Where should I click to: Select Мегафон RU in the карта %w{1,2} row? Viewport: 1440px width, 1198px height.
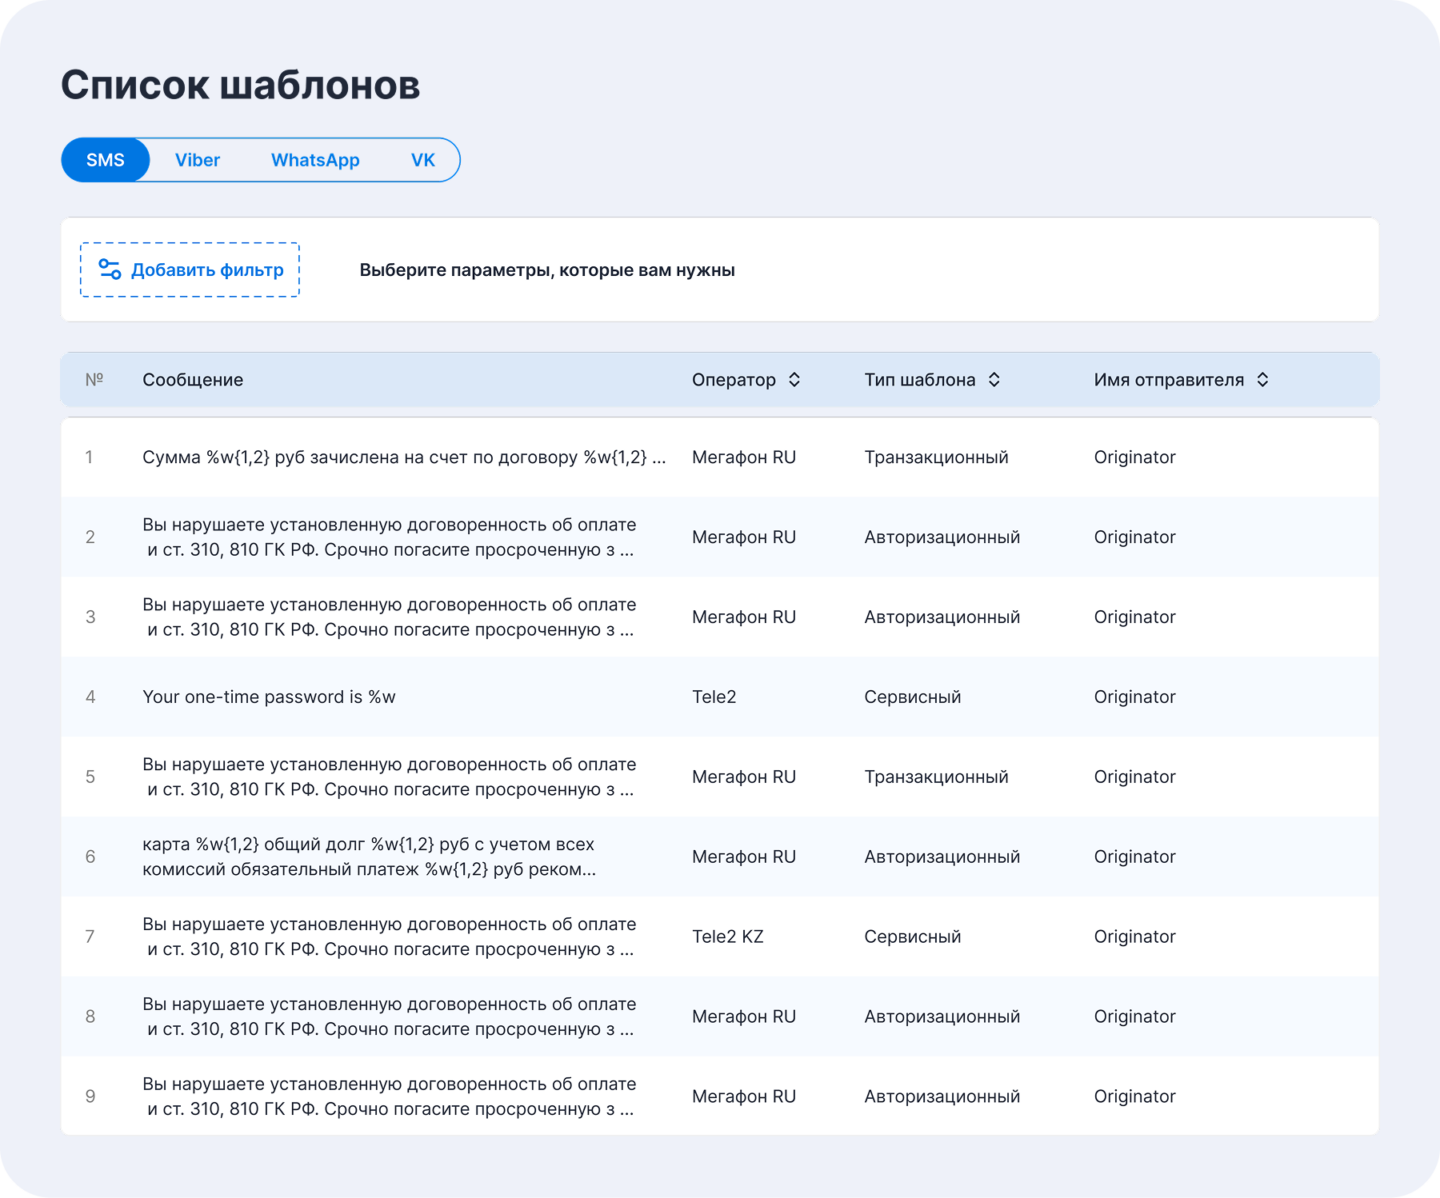click(x=744, y=857)
